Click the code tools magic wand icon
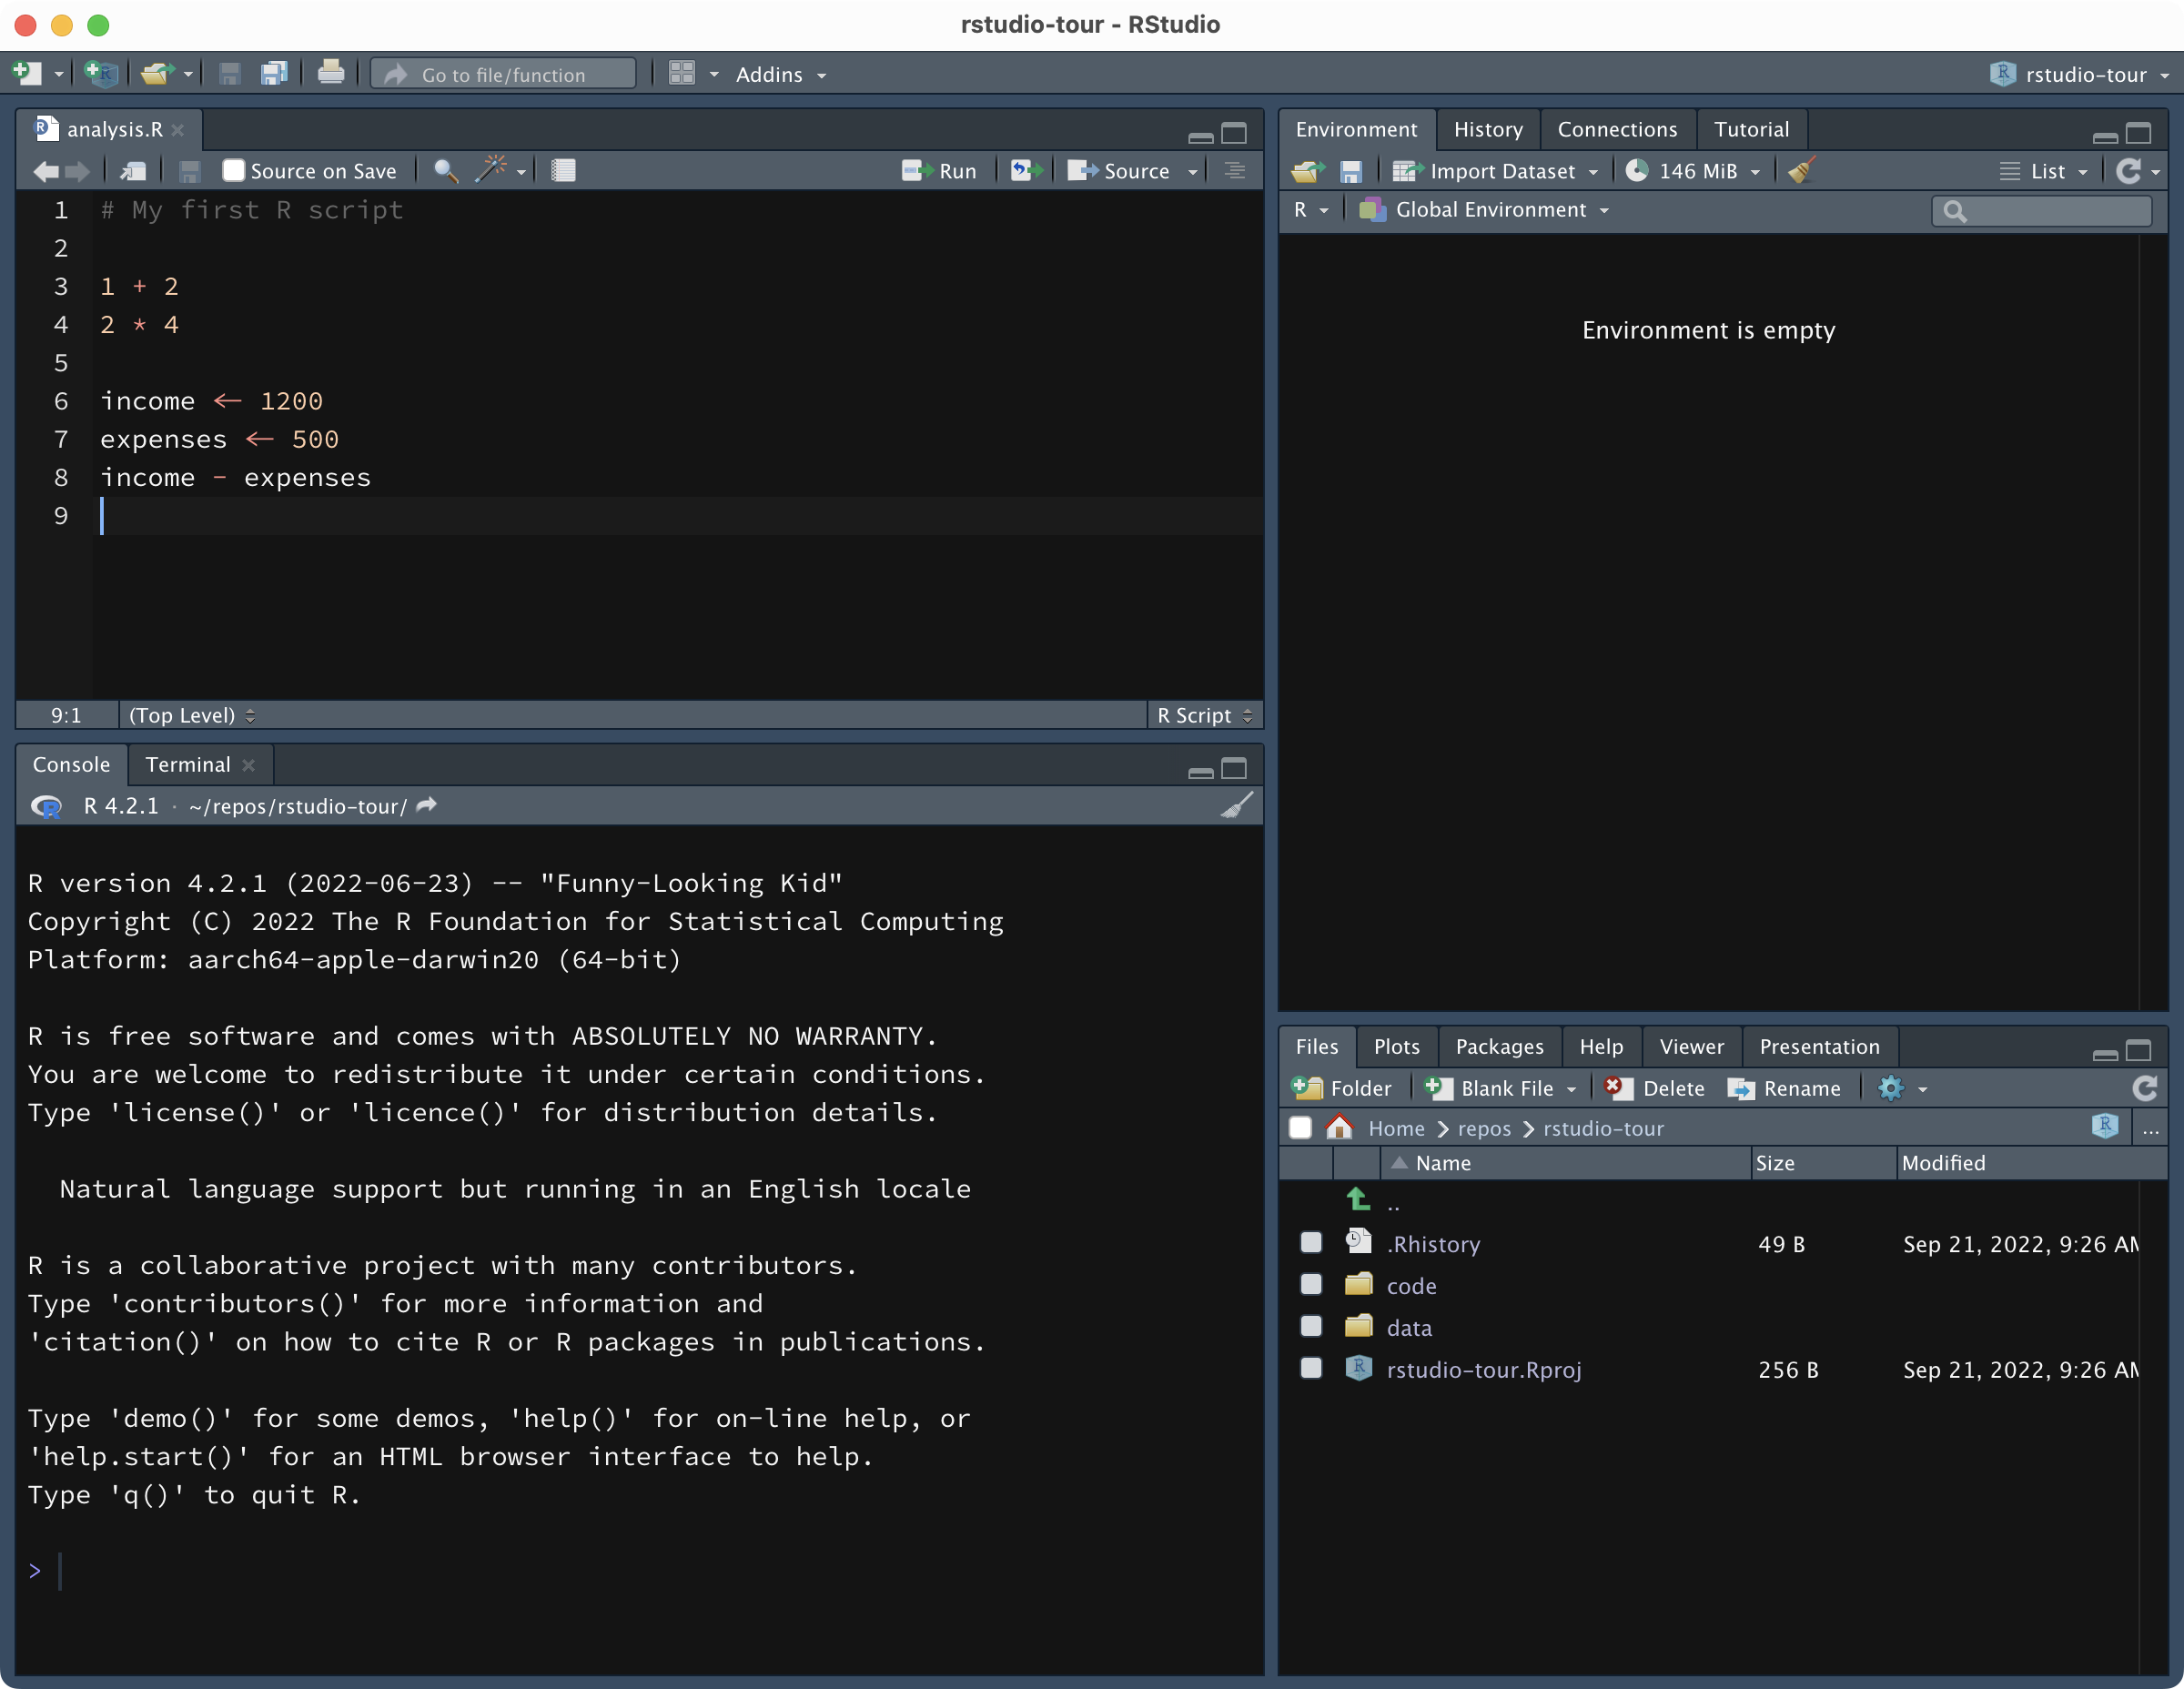This screenshot has width=2184, height=1689. click(x=491, y=170)
